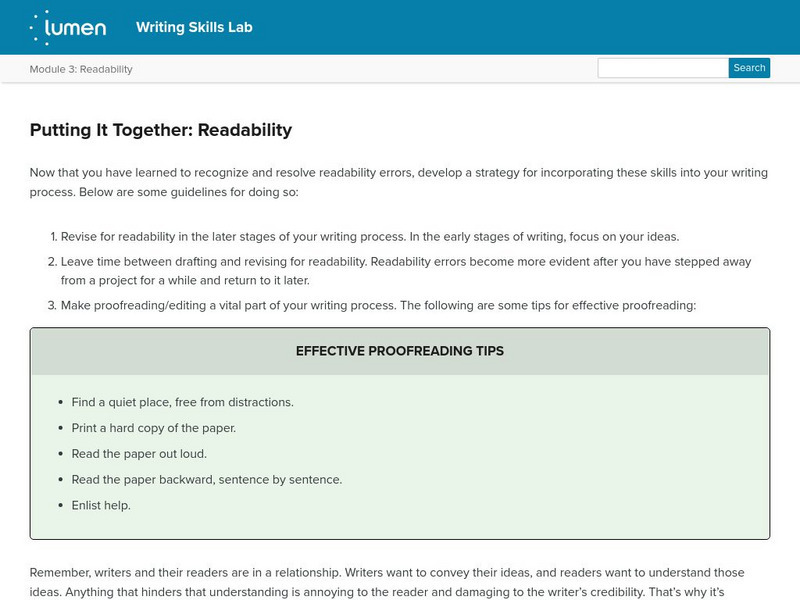Click the tip "Read the paper backward"
The width and height of the screenshot is (800, 600).
click(207, 480)
